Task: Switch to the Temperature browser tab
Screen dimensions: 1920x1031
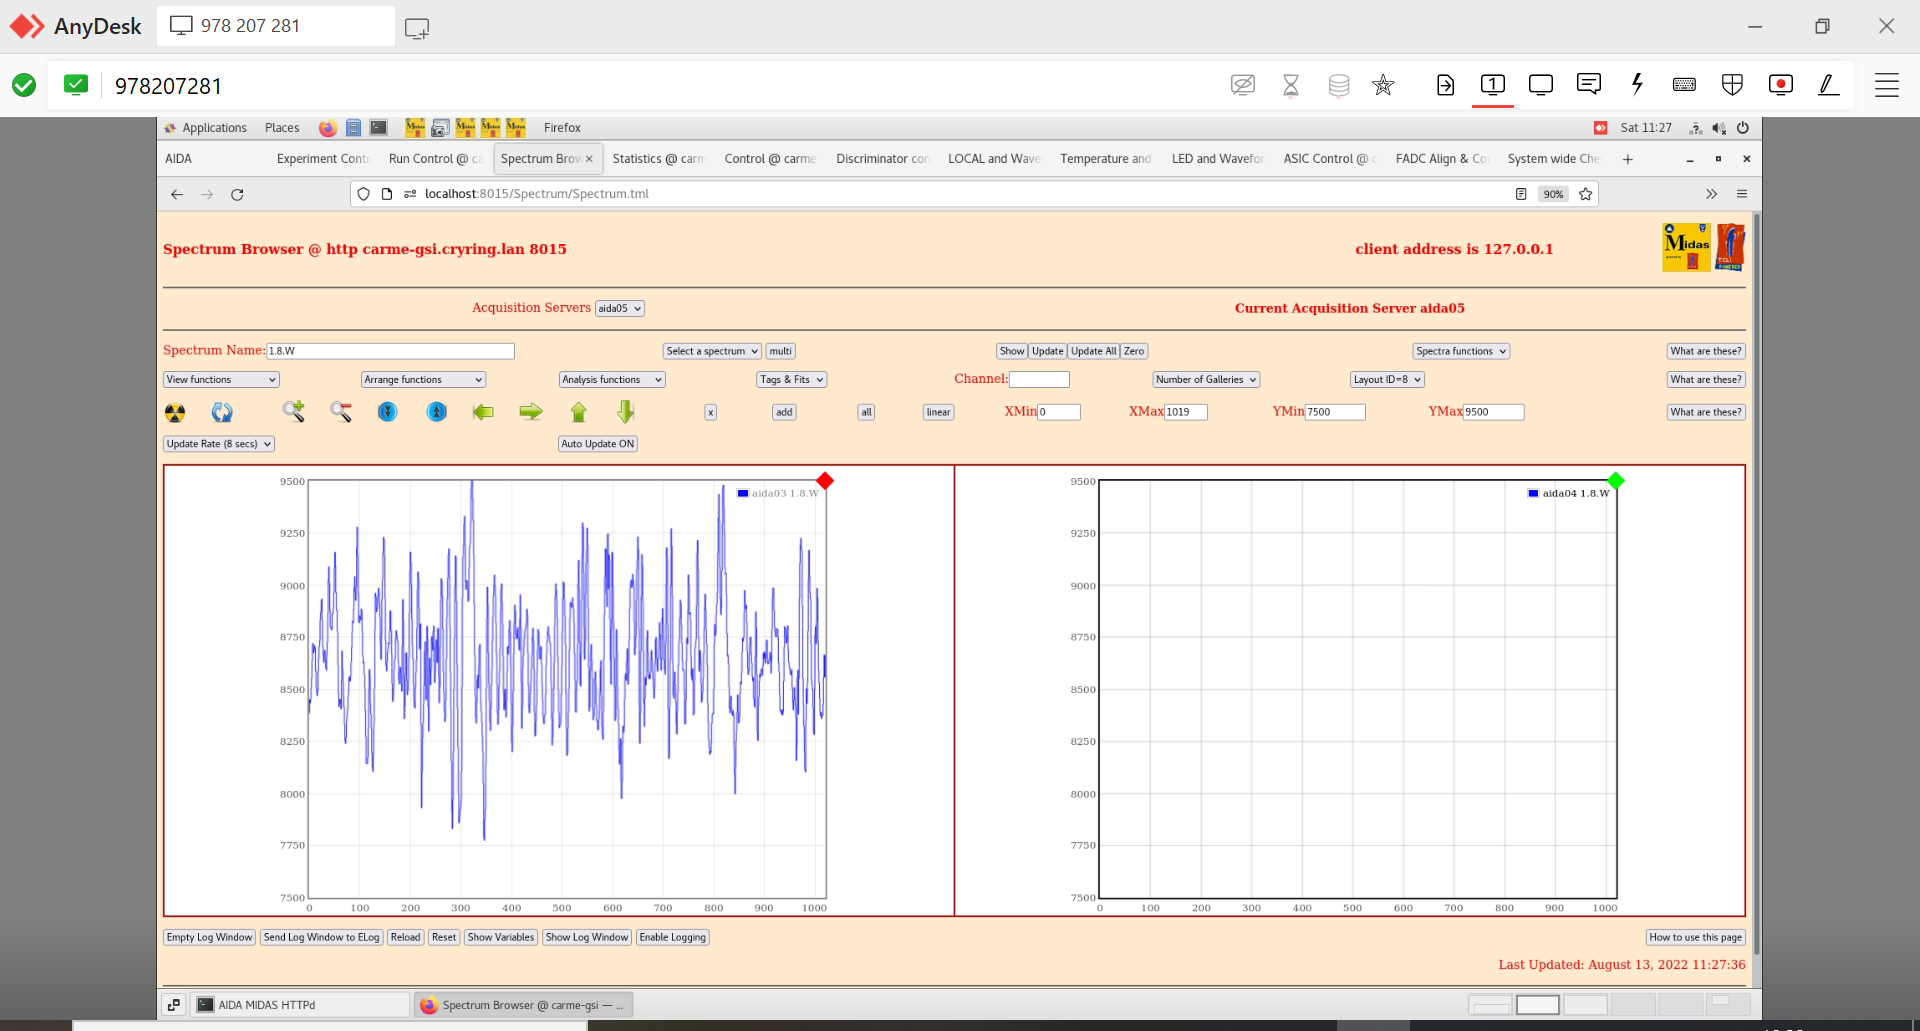Action: click(x=1105, y=159)
